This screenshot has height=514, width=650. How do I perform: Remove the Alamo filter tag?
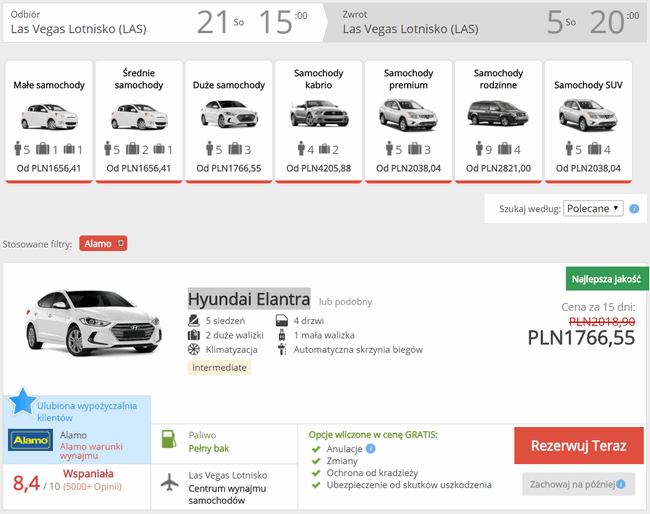point(120,243)
